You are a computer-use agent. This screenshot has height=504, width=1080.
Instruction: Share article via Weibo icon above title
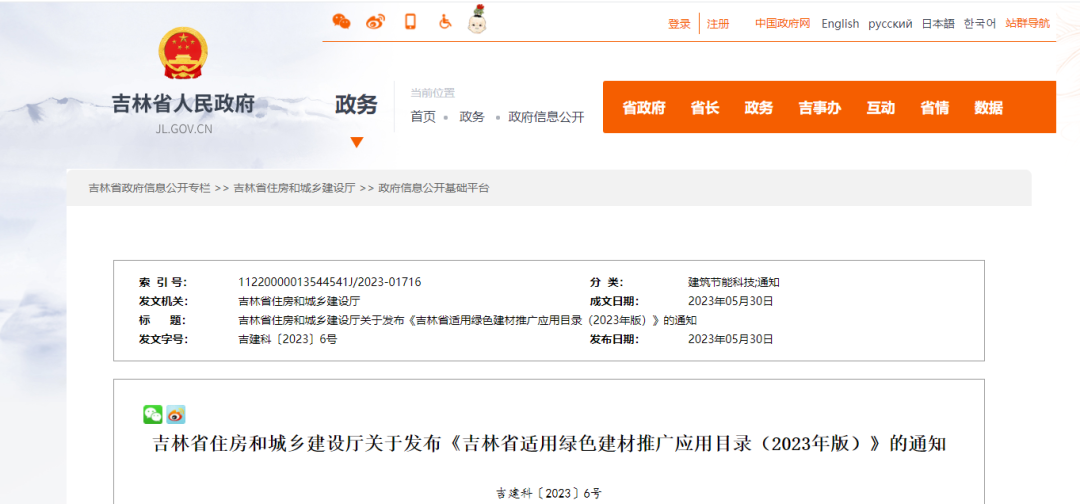tap(176, 414)
